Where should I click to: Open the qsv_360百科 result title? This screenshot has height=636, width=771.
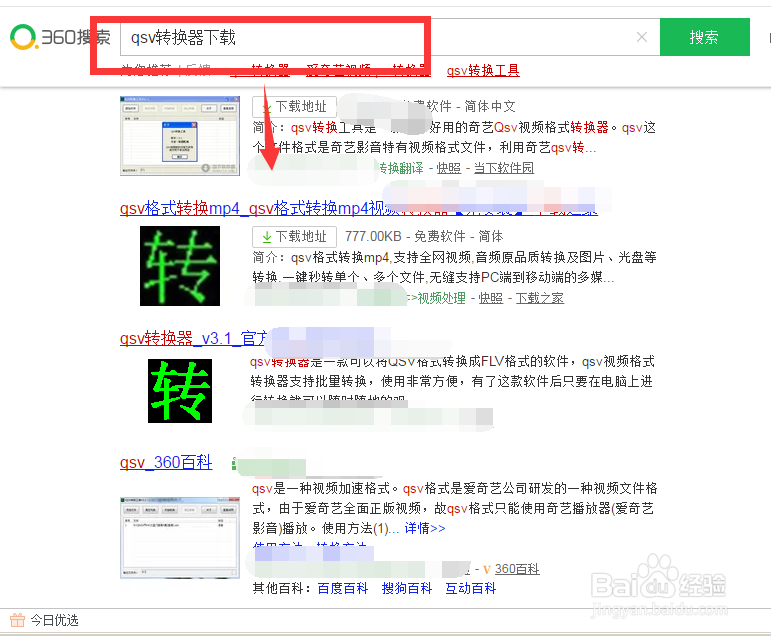pyautogui.click(x=166, y=462)
